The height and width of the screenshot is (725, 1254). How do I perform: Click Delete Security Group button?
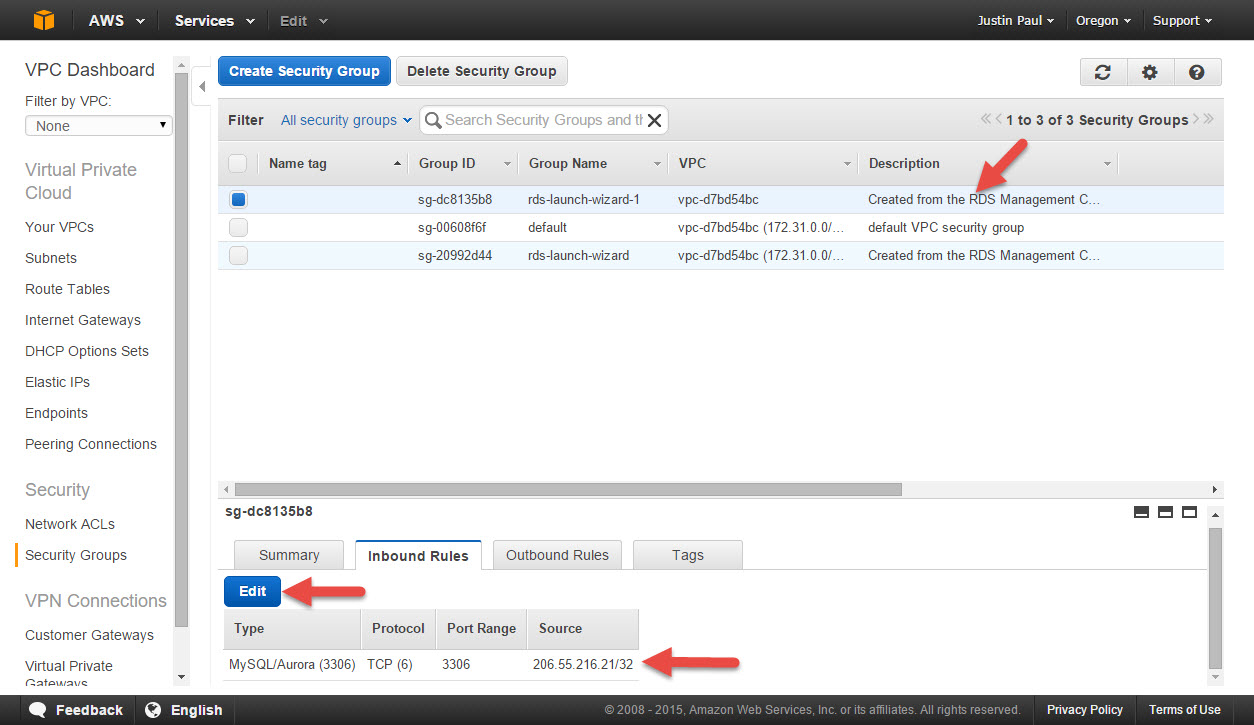point(482,71)
